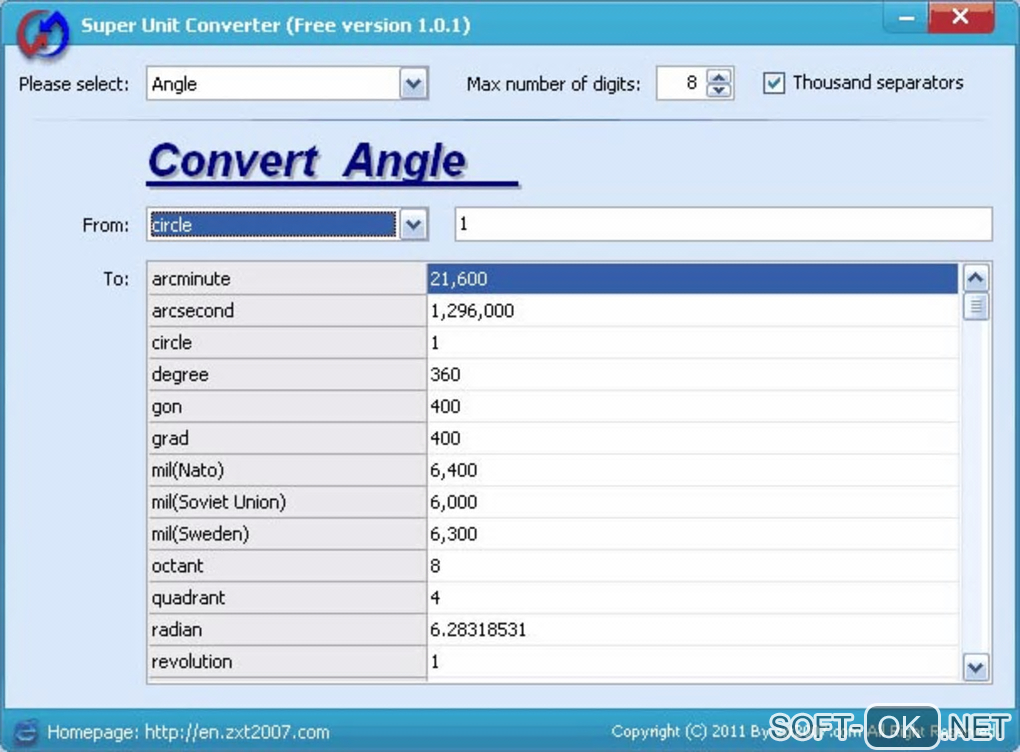The height and width of the screenshot is (752, 1020).
Task: Select the degree row label
Action: (287, 374)
